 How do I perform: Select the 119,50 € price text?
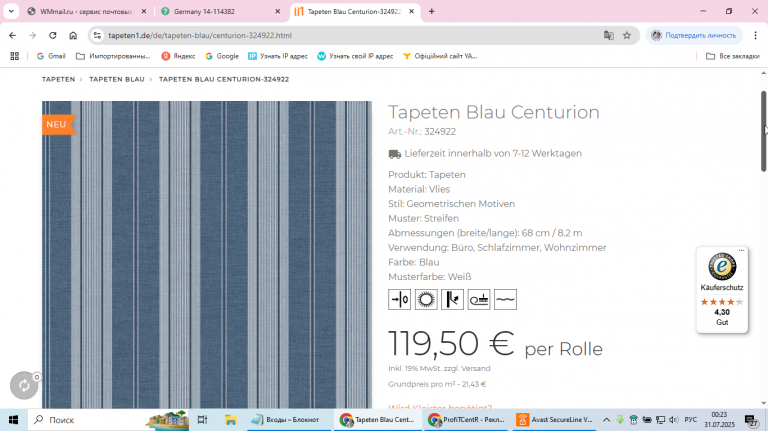[x=451, y=342]
